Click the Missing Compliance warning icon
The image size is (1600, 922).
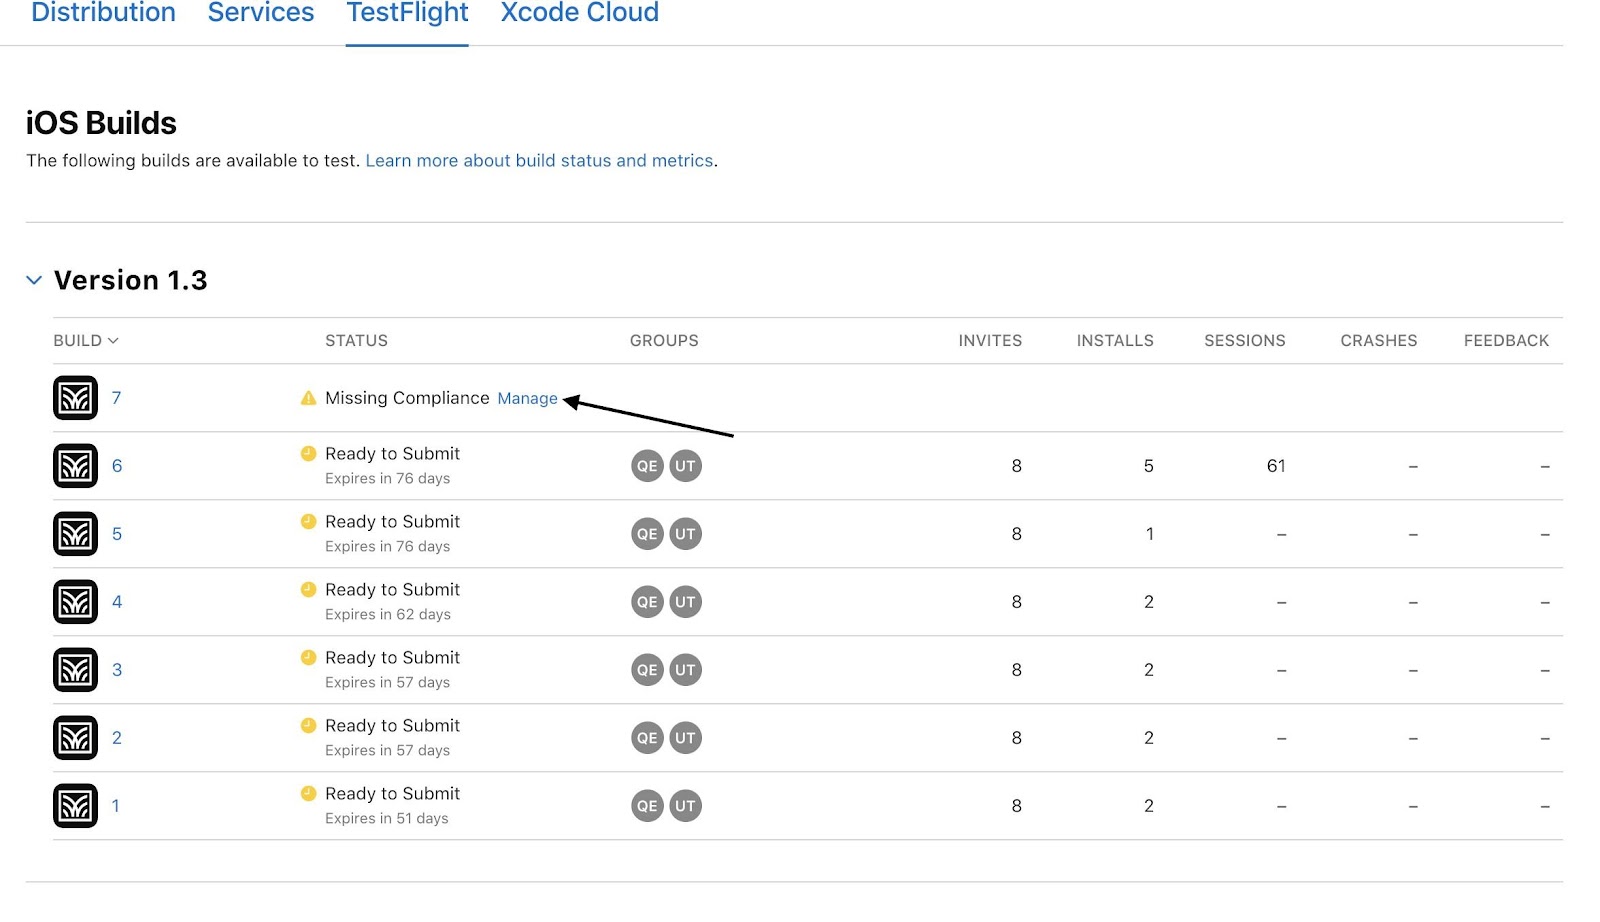[309, 398]
